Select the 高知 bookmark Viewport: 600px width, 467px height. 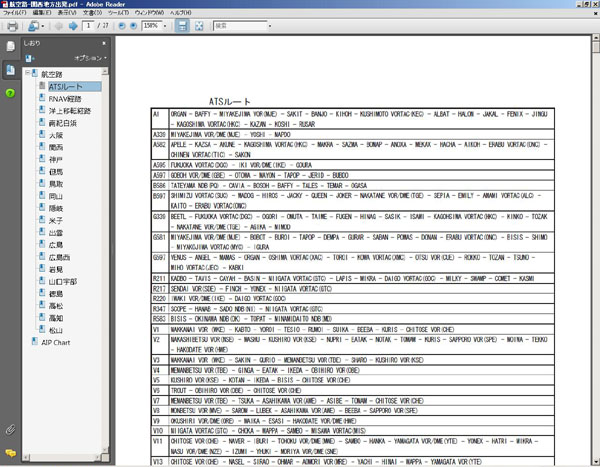point(56,318)
